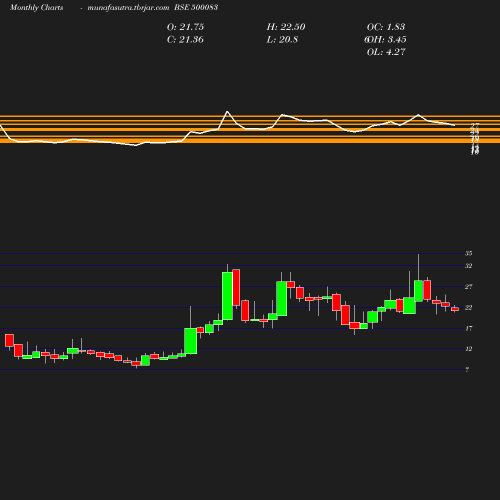Select the close value "C: 21.36"

[185, 40]
